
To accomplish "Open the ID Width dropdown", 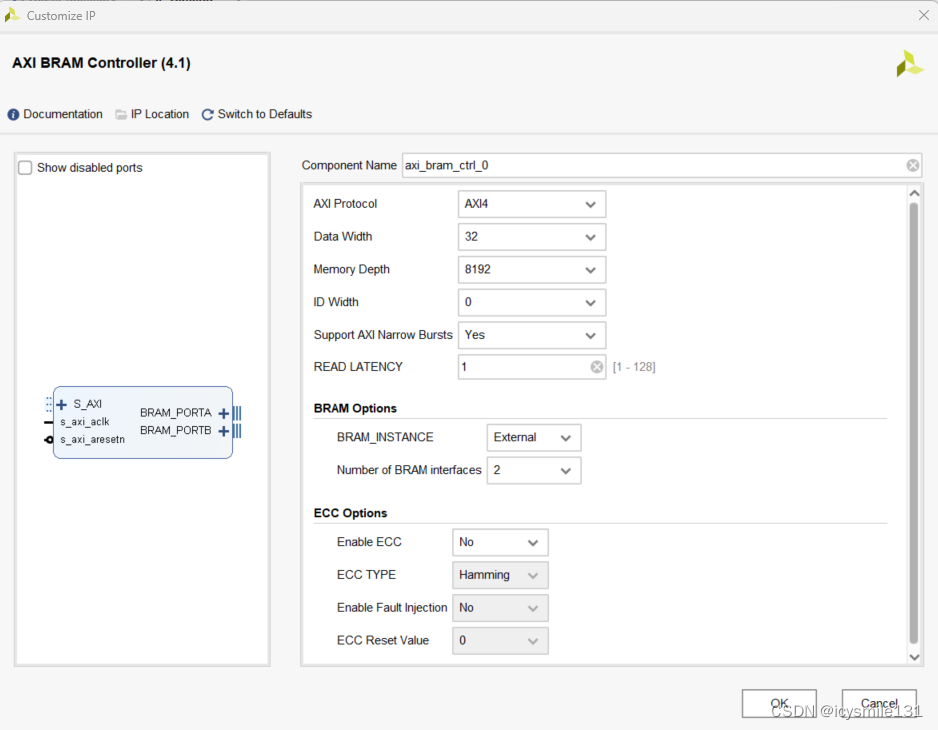I will (532, 302).
